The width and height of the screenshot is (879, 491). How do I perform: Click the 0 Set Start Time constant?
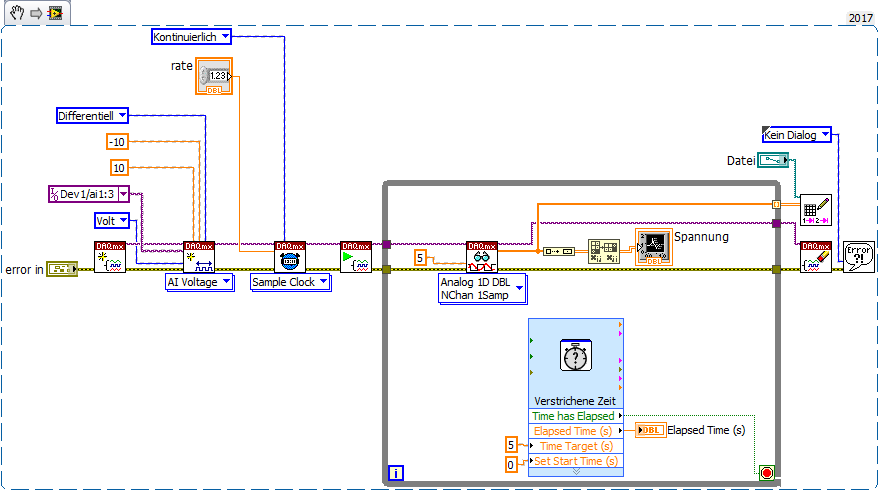(511, 465)
